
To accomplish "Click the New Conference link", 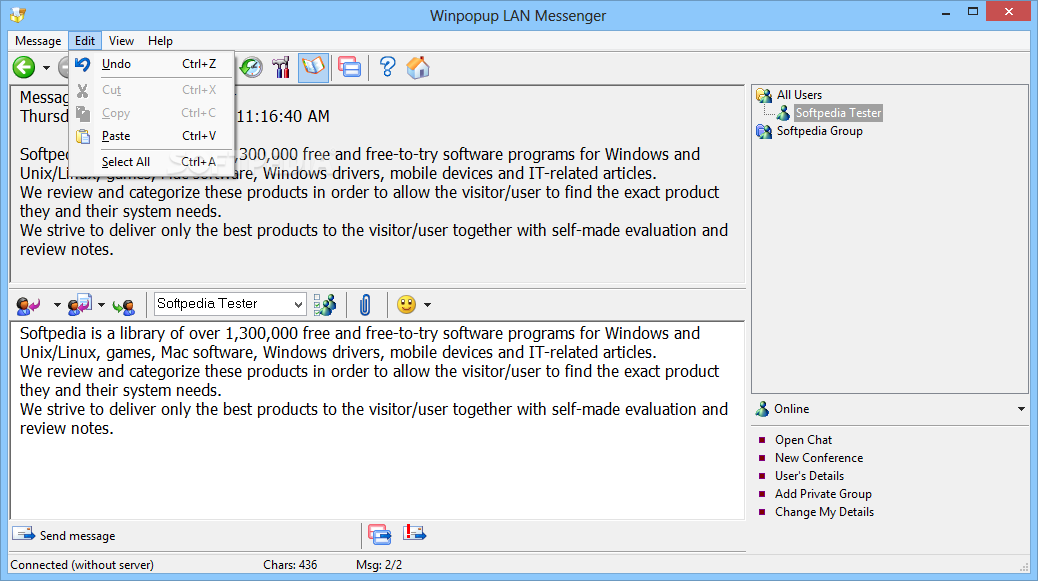I will (x=819, y=457).
